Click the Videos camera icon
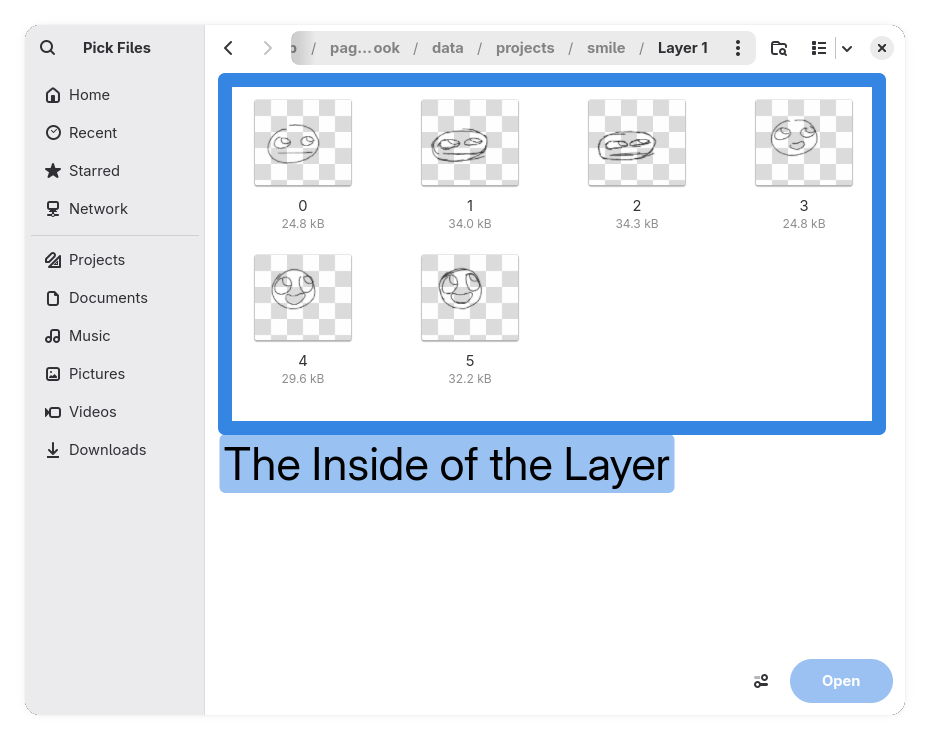Screen dimensions: 930x740 point(53,412)
